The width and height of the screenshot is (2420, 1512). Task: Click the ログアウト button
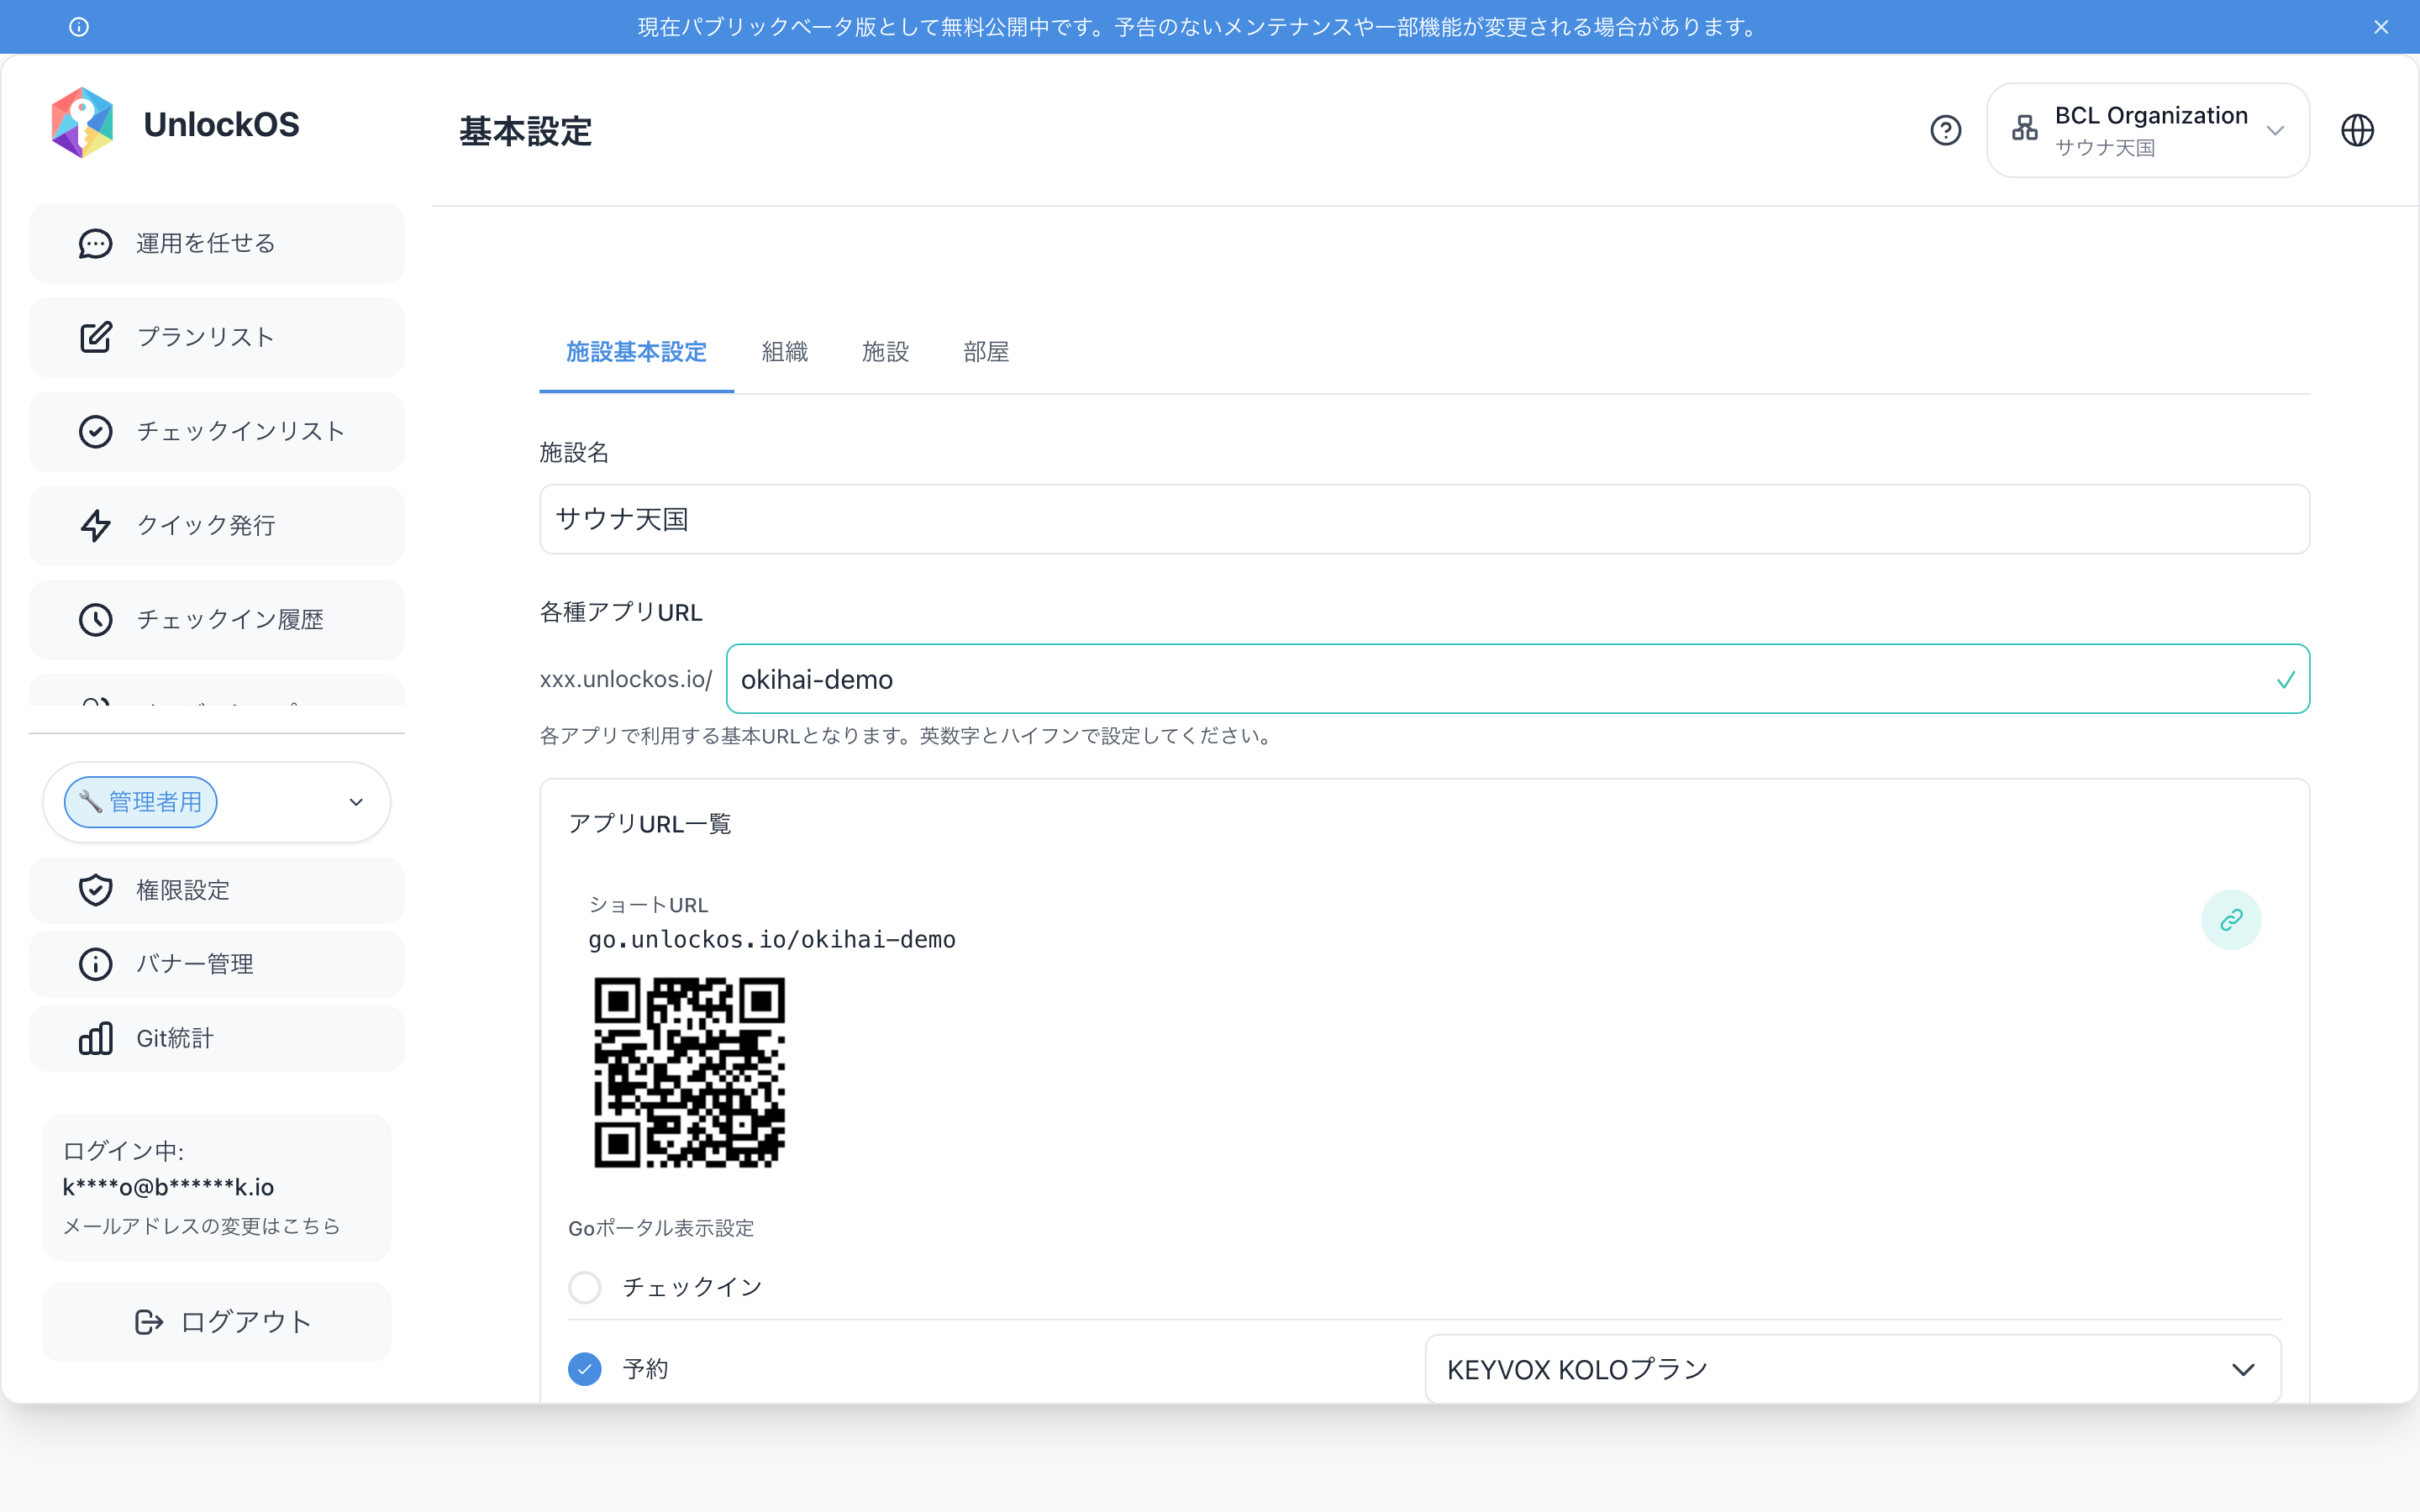[x=216, y=1322]
